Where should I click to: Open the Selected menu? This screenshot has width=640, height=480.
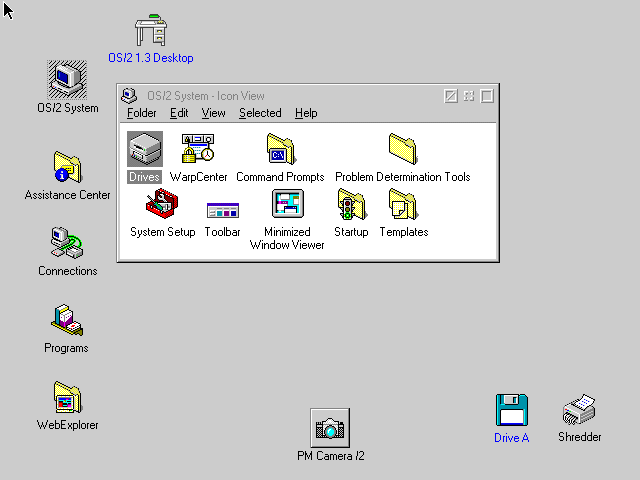pyautogui.click(x=260, y=113)
